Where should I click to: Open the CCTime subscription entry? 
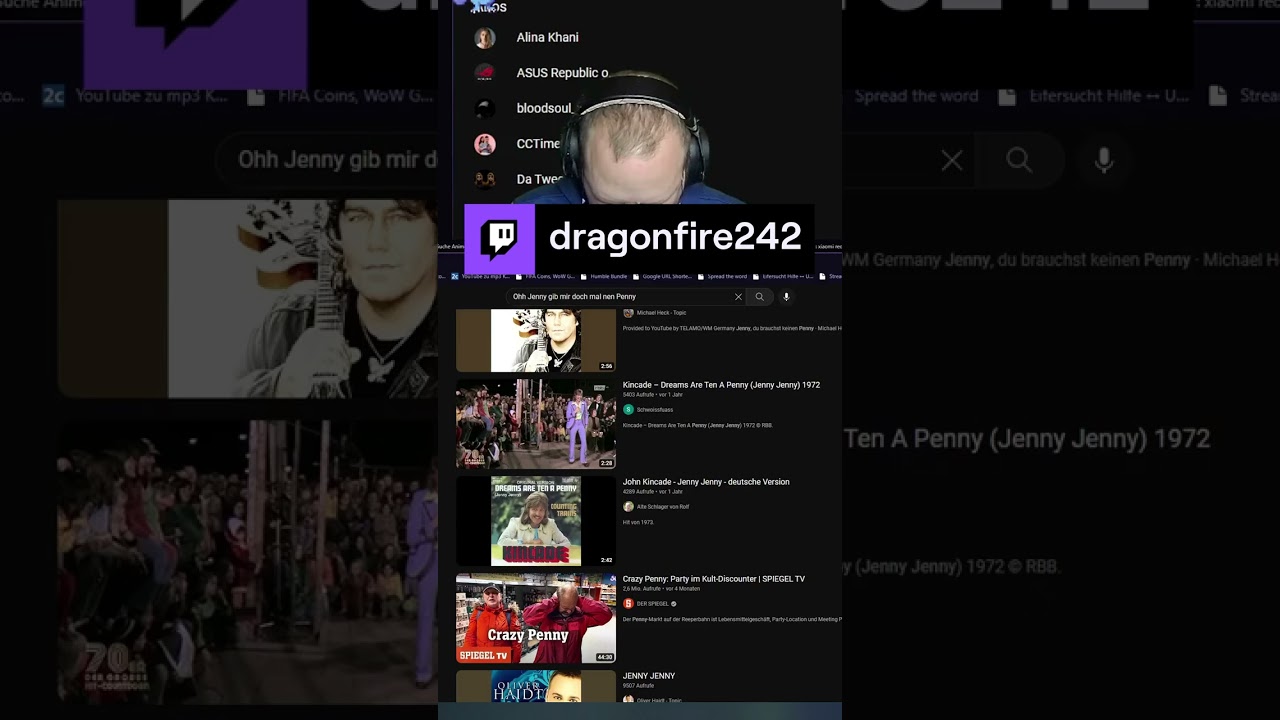click(x=538, y=144)
